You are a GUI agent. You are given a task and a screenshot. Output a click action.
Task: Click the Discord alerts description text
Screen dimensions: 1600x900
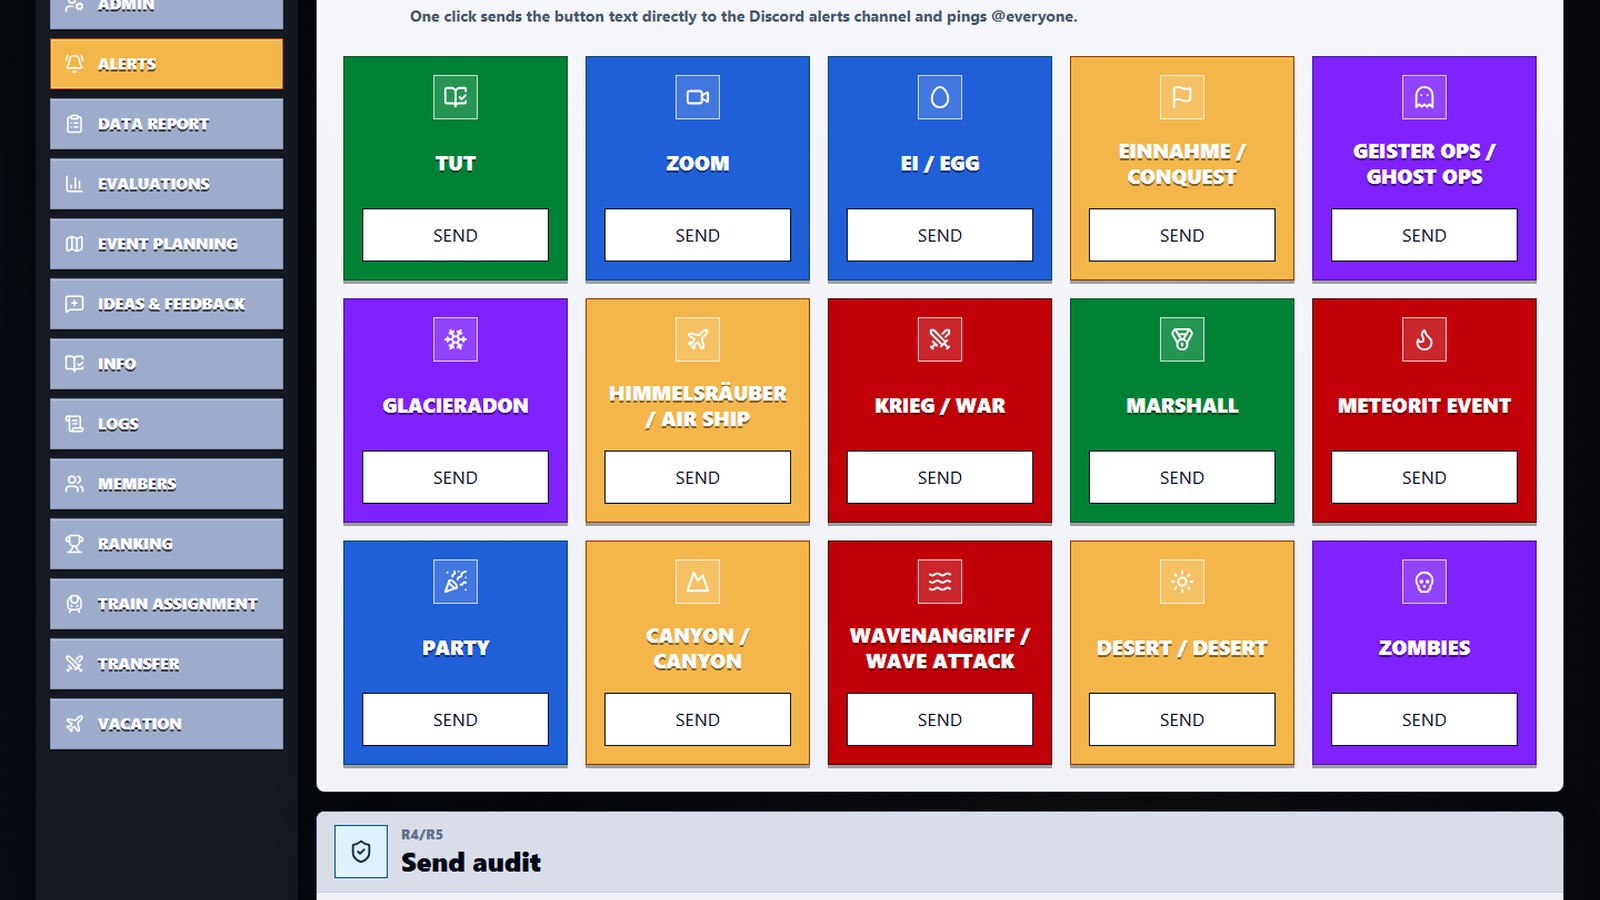pos(743,17)
